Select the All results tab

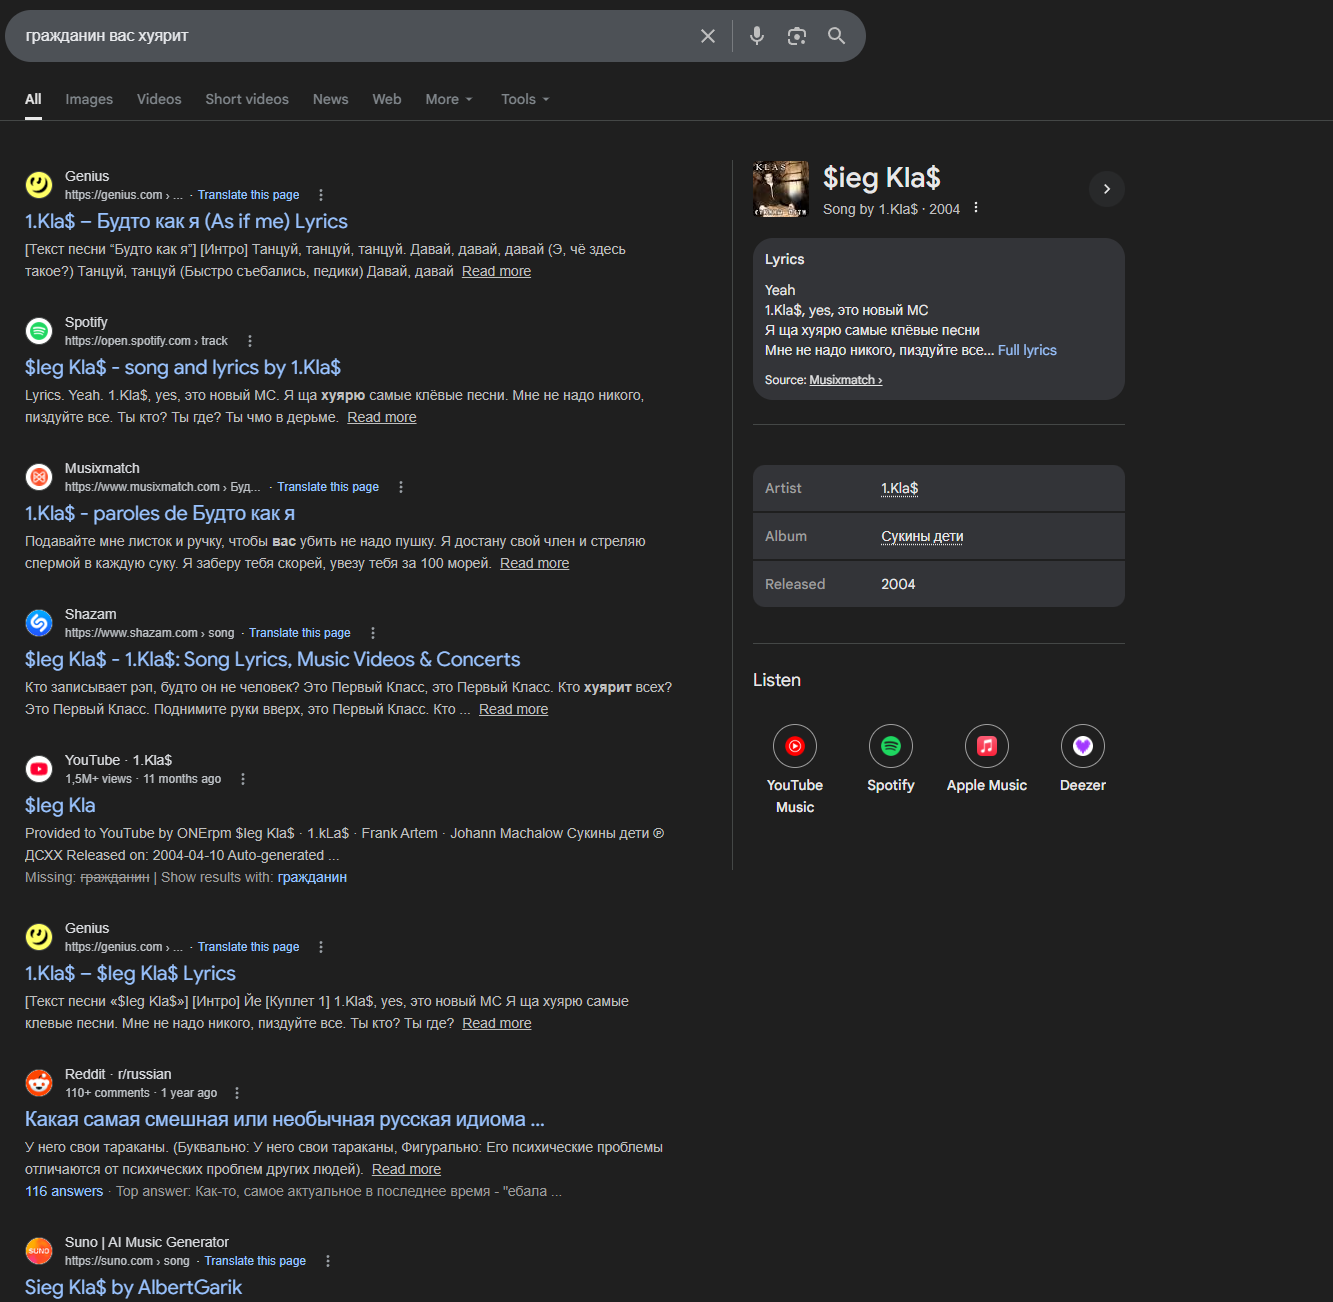point(33,99)
